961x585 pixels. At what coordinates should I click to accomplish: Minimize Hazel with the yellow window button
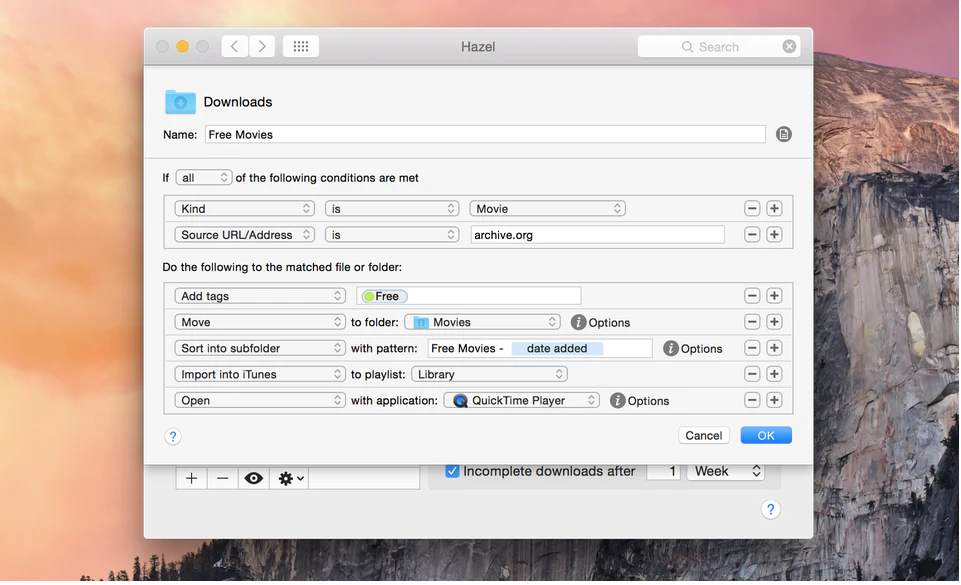[183, 47]
